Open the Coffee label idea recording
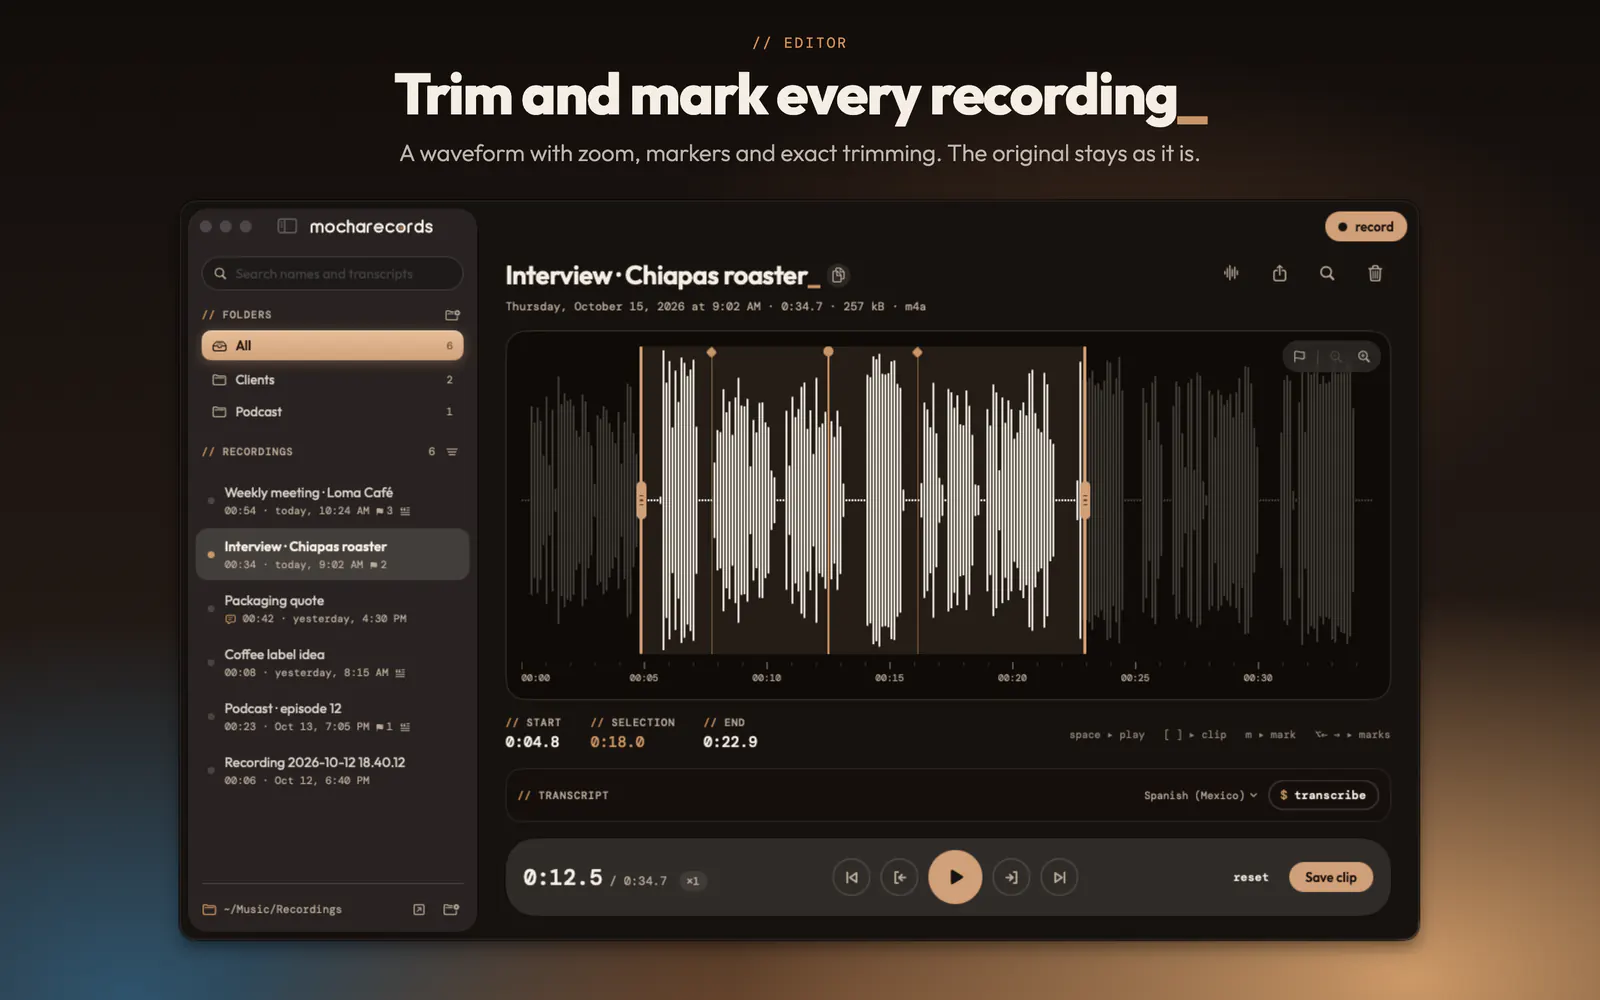 coord(332,663)
